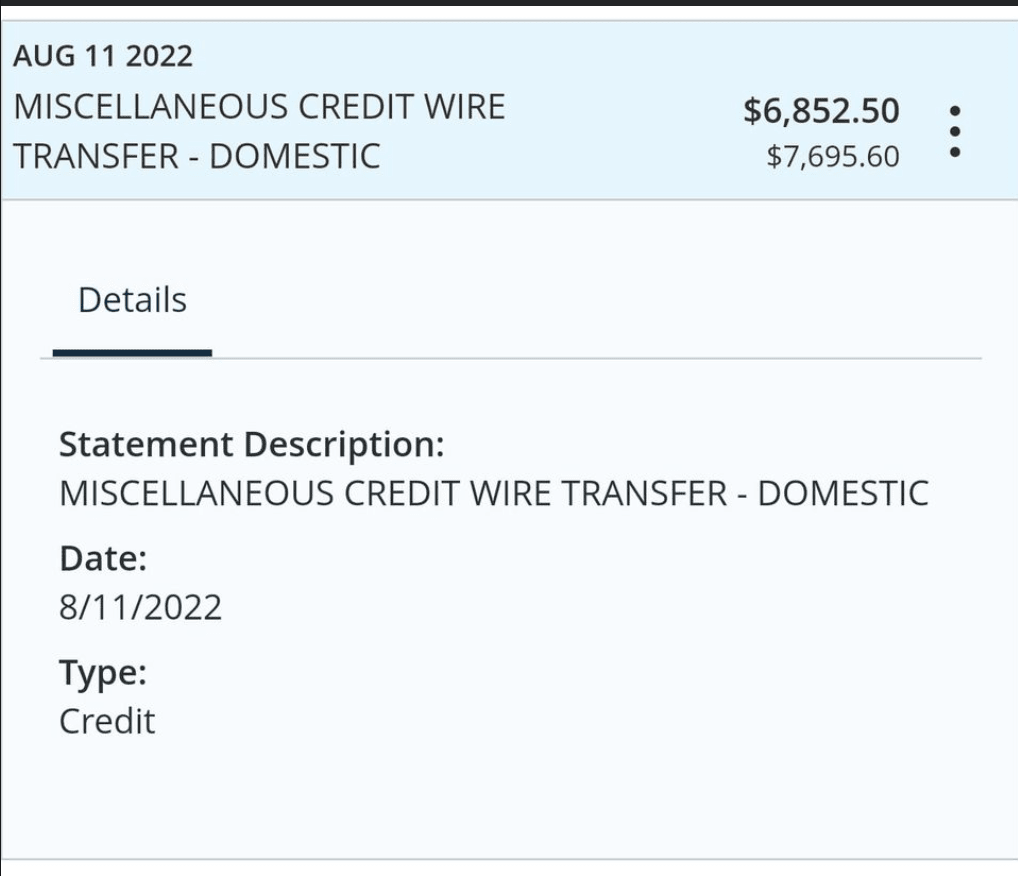Collapse the AUG 11 2022 transaction row
1018x876 pixels.
tap(509, 110)
